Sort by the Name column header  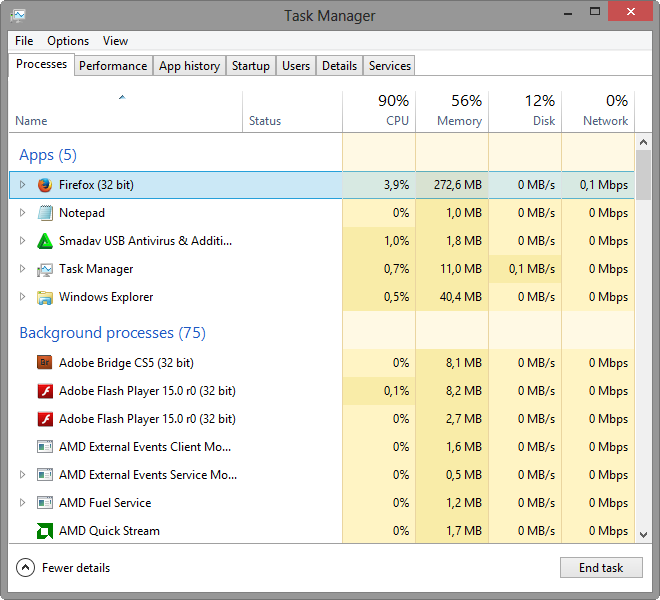tap(125, 112)
